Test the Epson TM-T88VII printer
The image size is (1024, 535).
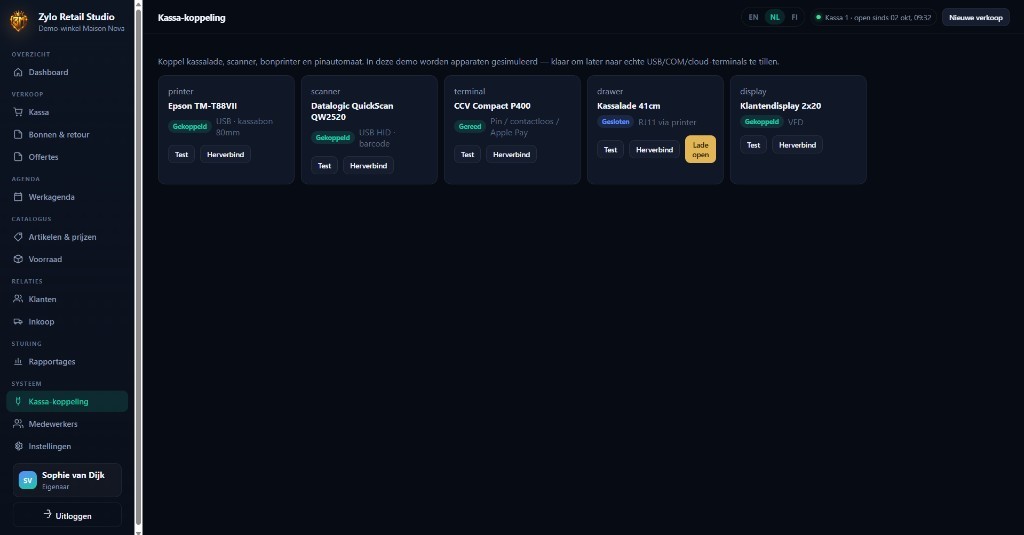tap(182, 154)
